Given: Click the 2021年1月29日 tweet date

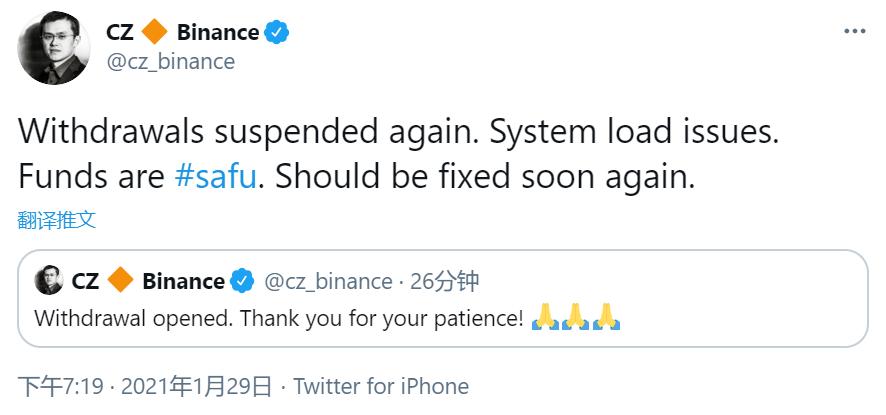Looking at the screenshot, I should pos(193,386).
